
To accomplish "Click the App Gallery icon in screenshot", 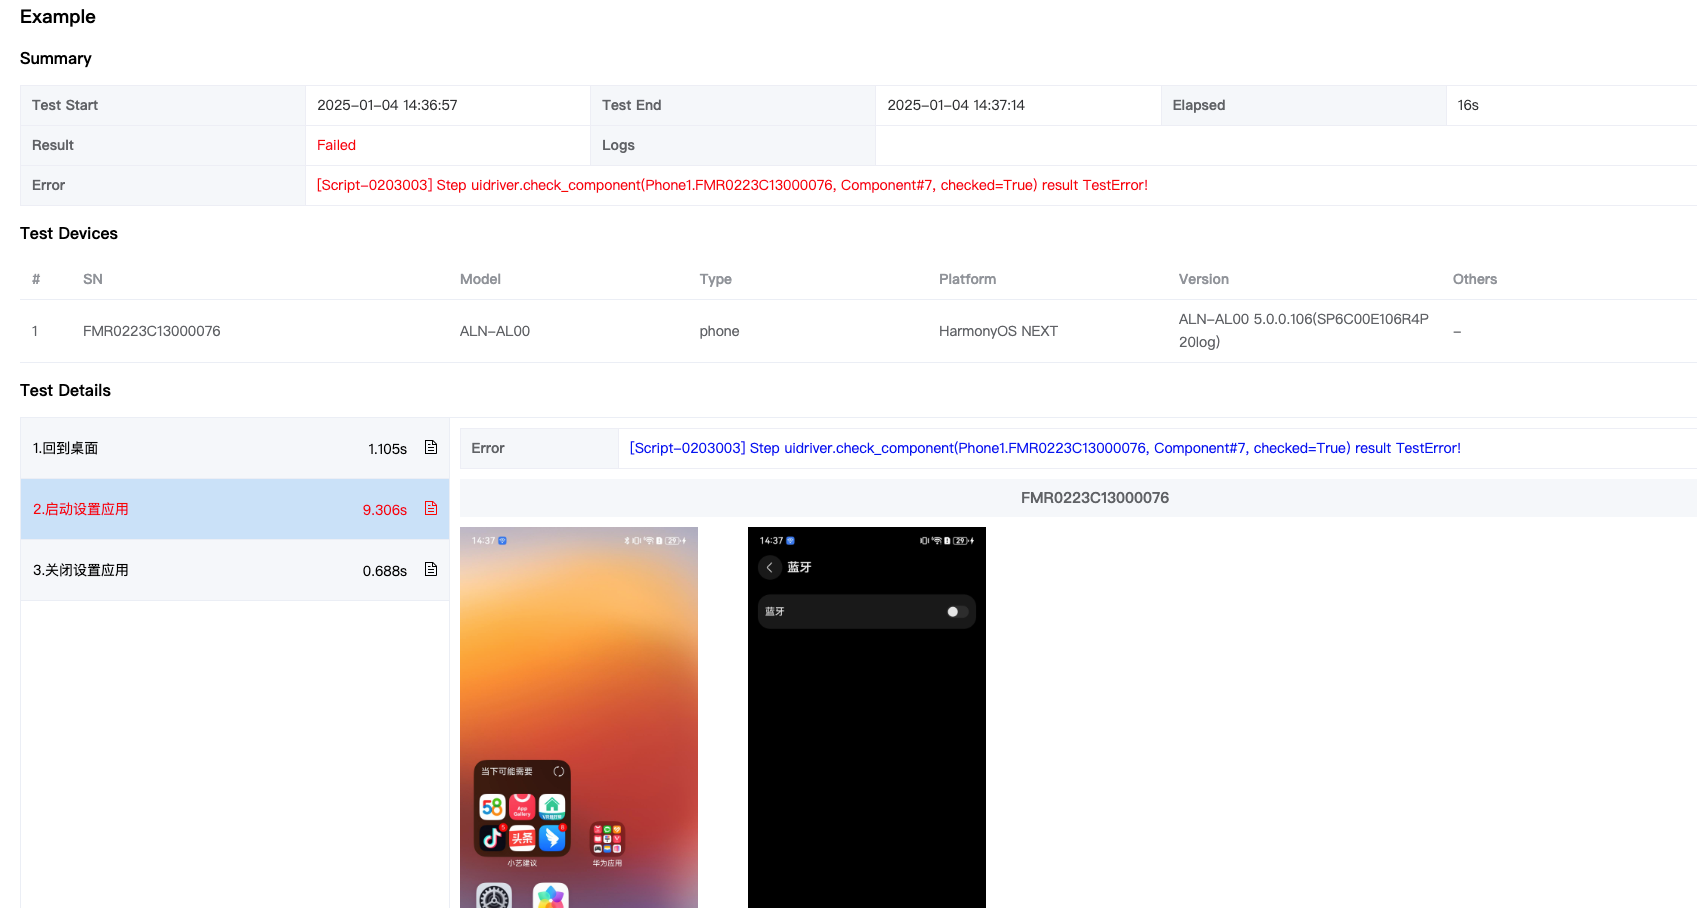I will 522,806.
